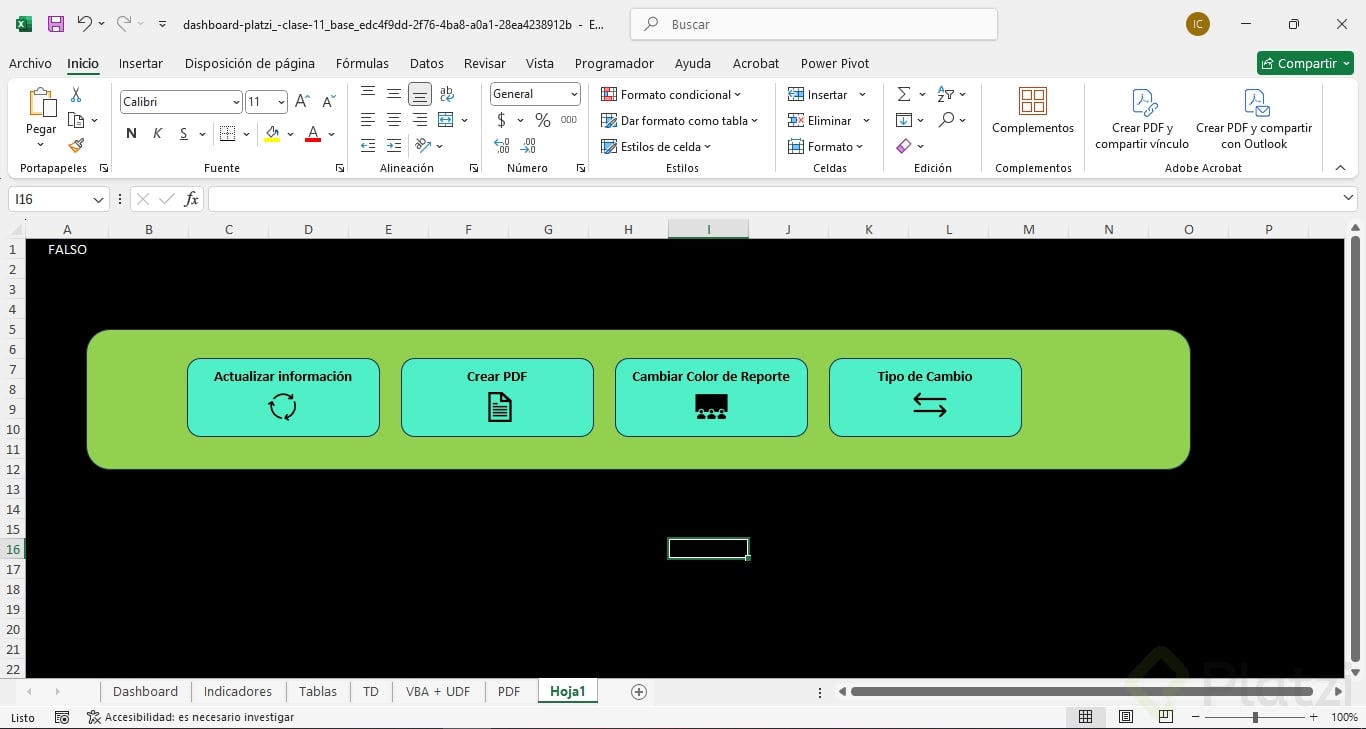Open the General number format dropdown
The height and width of the screenshot is (729, 1366).
point(574,94)
